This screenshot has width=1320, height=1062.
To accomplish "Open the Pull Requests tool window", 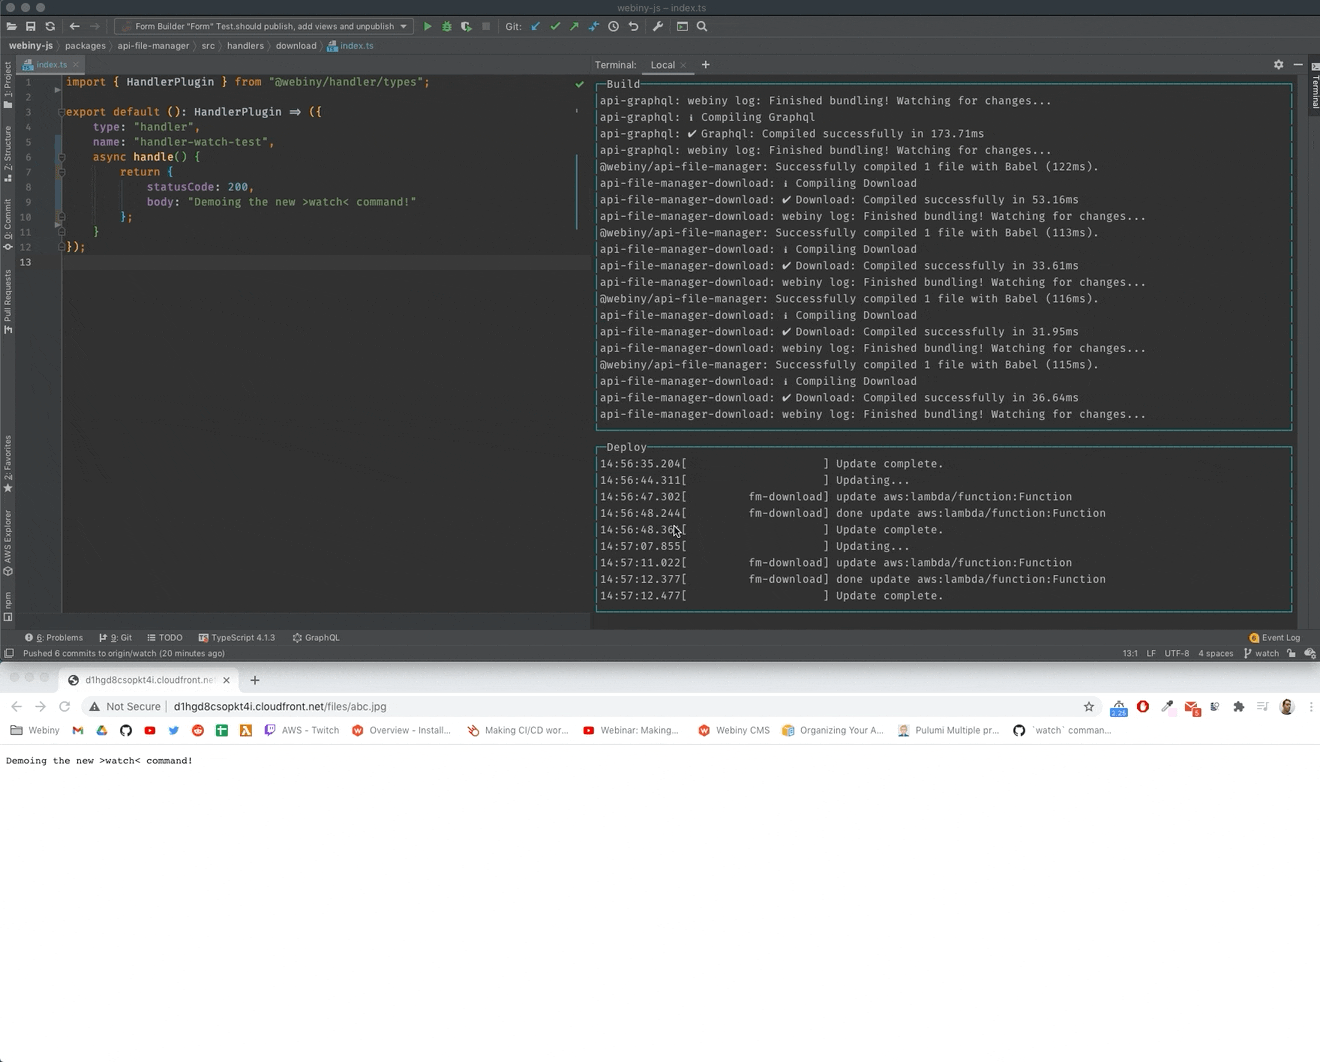I will click(x=7, y=300).
